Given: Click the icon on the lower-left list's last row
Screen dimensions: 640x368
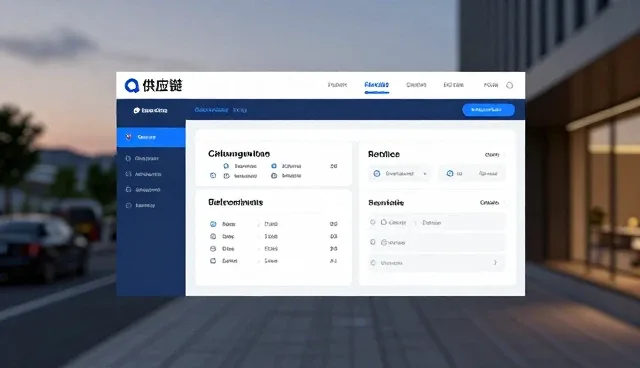Looking at the screenshot, I should point(213,261).
